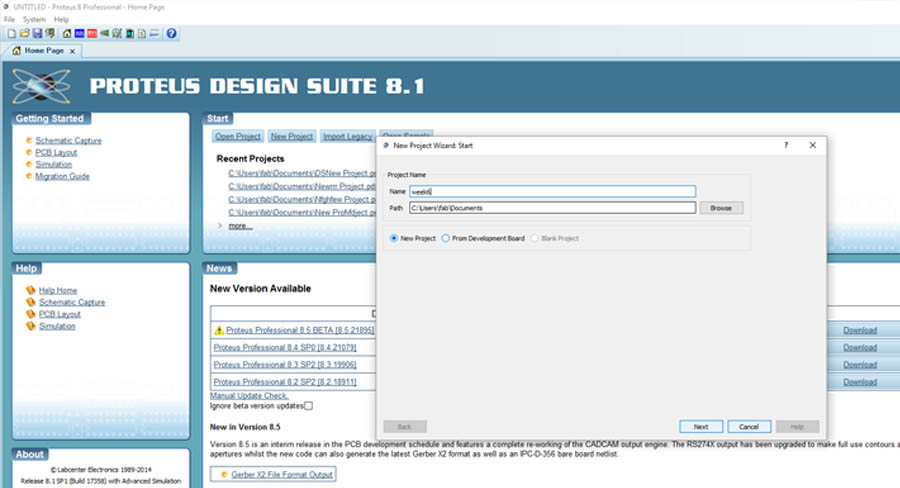The height and width of the screenshot is (488, 900).
Task: Open recent project New ProMdject
Action: click(302, 213)
